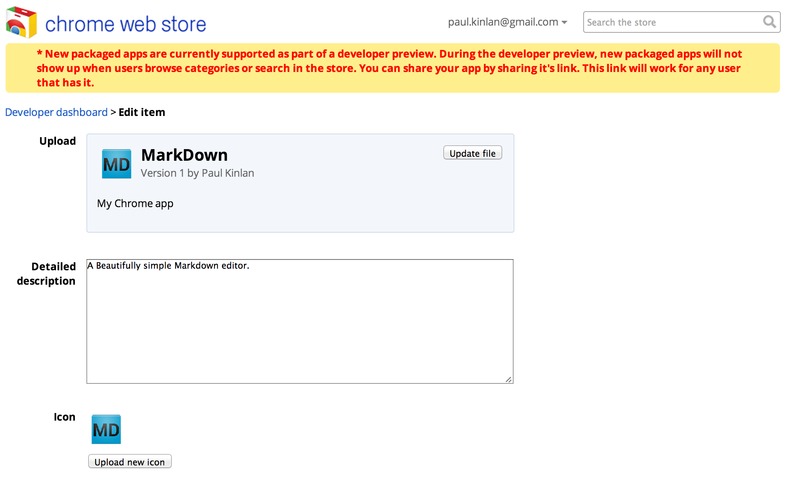
Task: Click the Icon section label
Action: click(x=64, y=417)
